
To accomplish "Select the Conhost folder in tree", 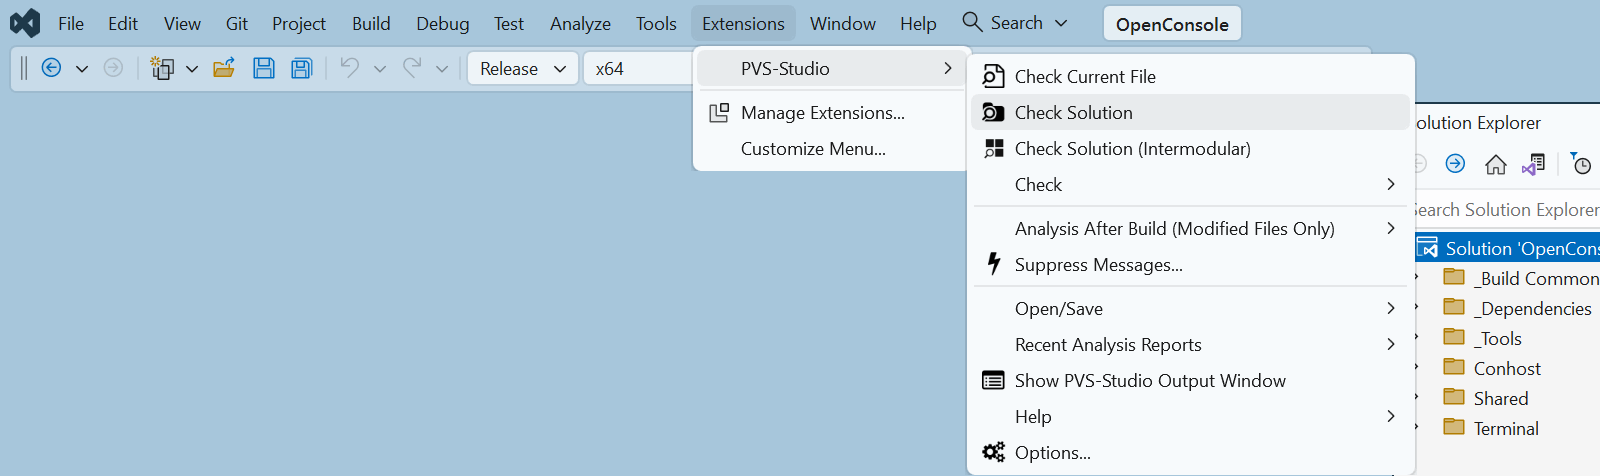I will click(x=1507, y=369).
